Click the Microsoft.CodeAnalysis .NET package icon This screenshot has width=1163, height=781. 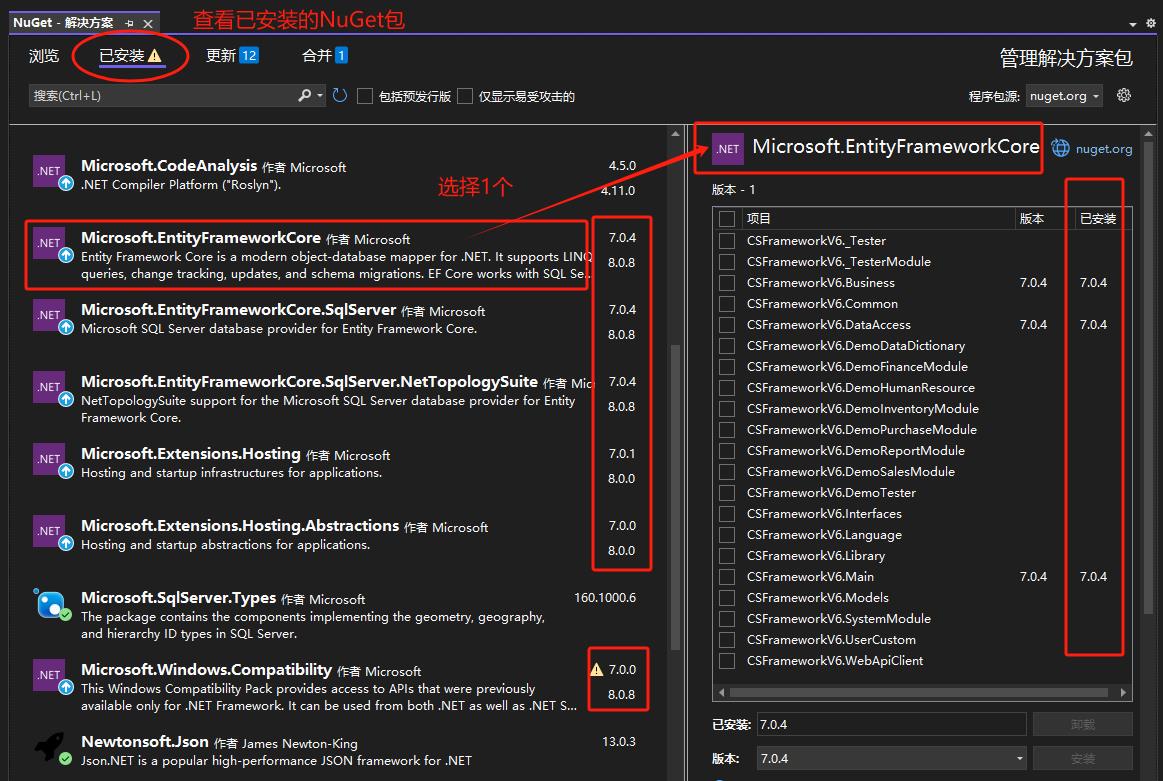(49, 171)
